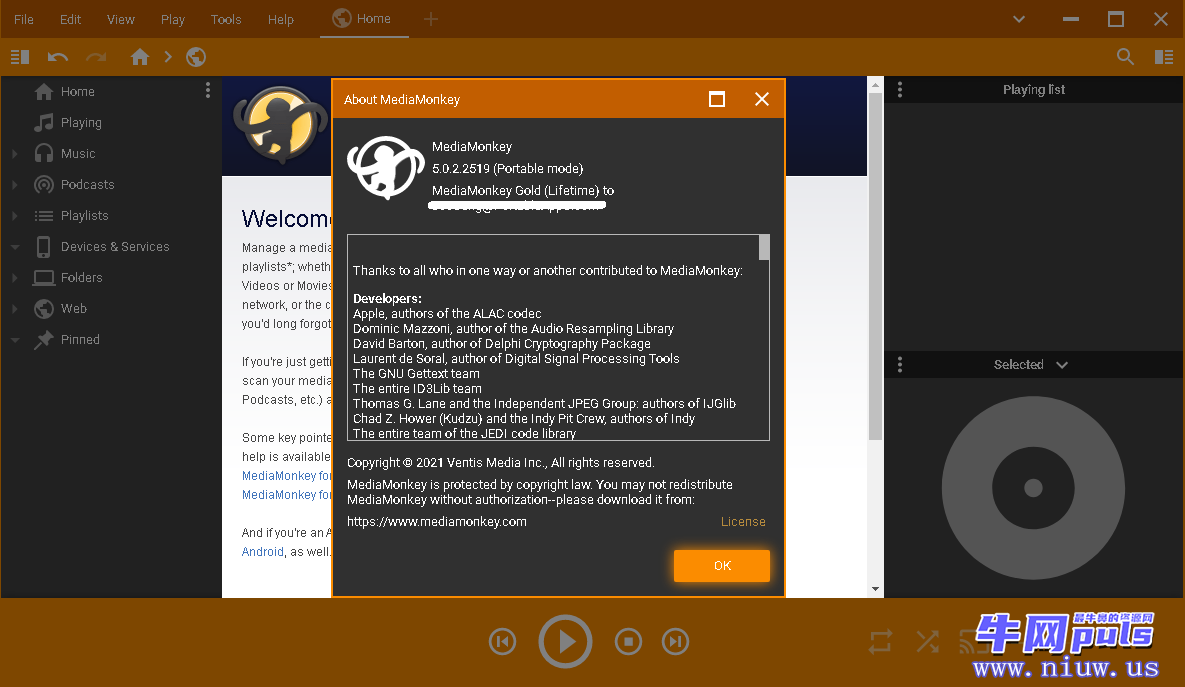1185x687 pixels.
Task: Add a new tab with plus button
Action: (431, 19)
